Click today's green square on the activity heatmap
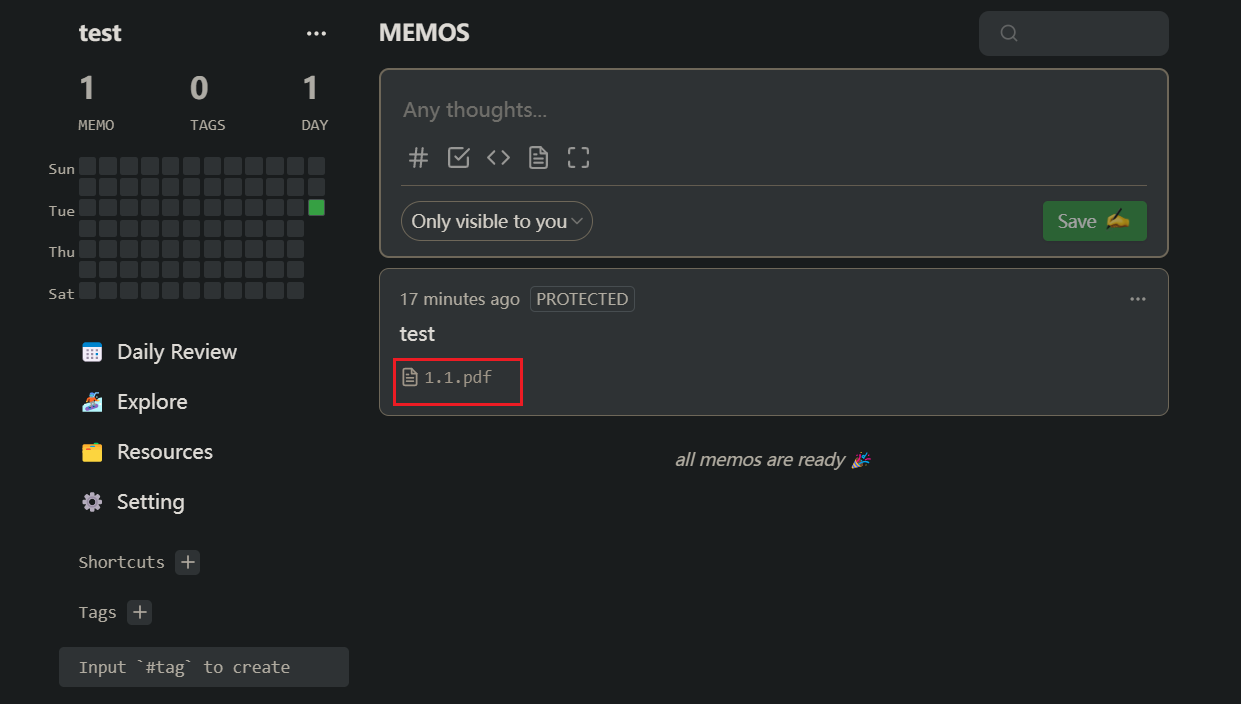The width and height of the screenshot is (1241, 704). tap(315, 207)
